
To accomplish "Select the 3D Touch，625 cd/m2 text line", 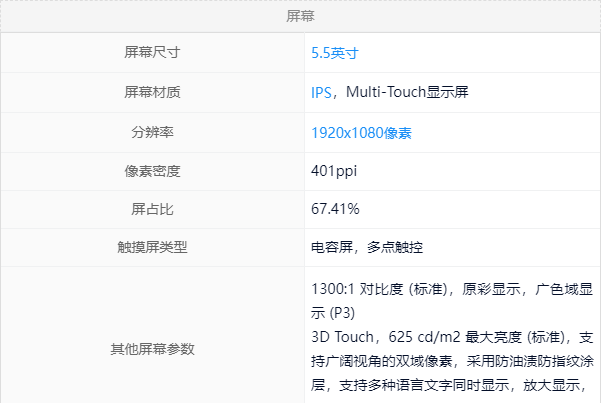I will [452, 337].
